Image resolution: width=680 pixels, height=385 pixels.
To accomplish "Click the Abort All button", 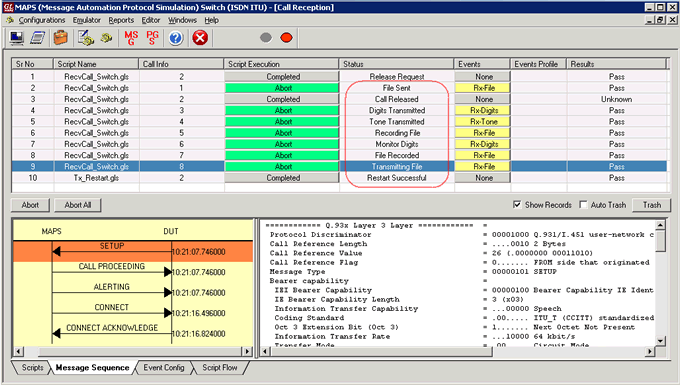I will coord(78,205).
